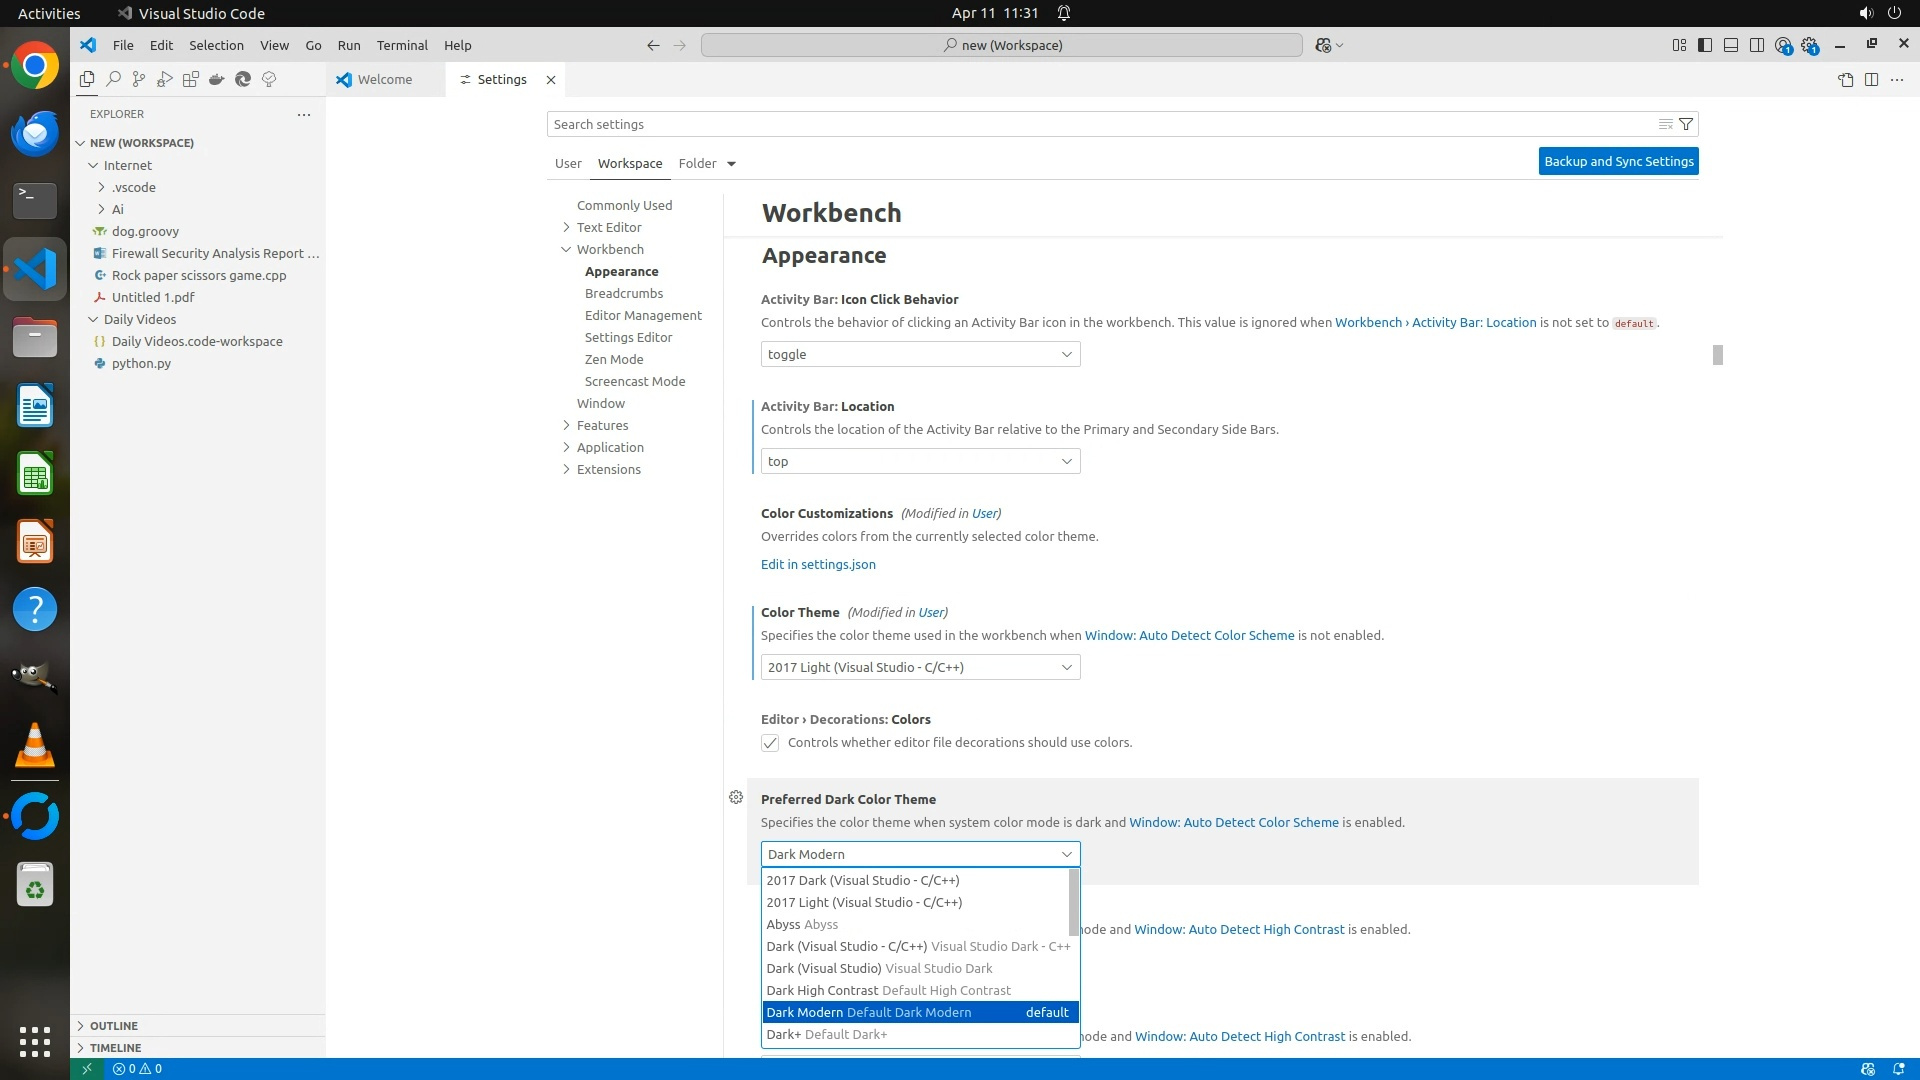Toggle Secondary Side Bar visibility

(x=1757, y=45)
